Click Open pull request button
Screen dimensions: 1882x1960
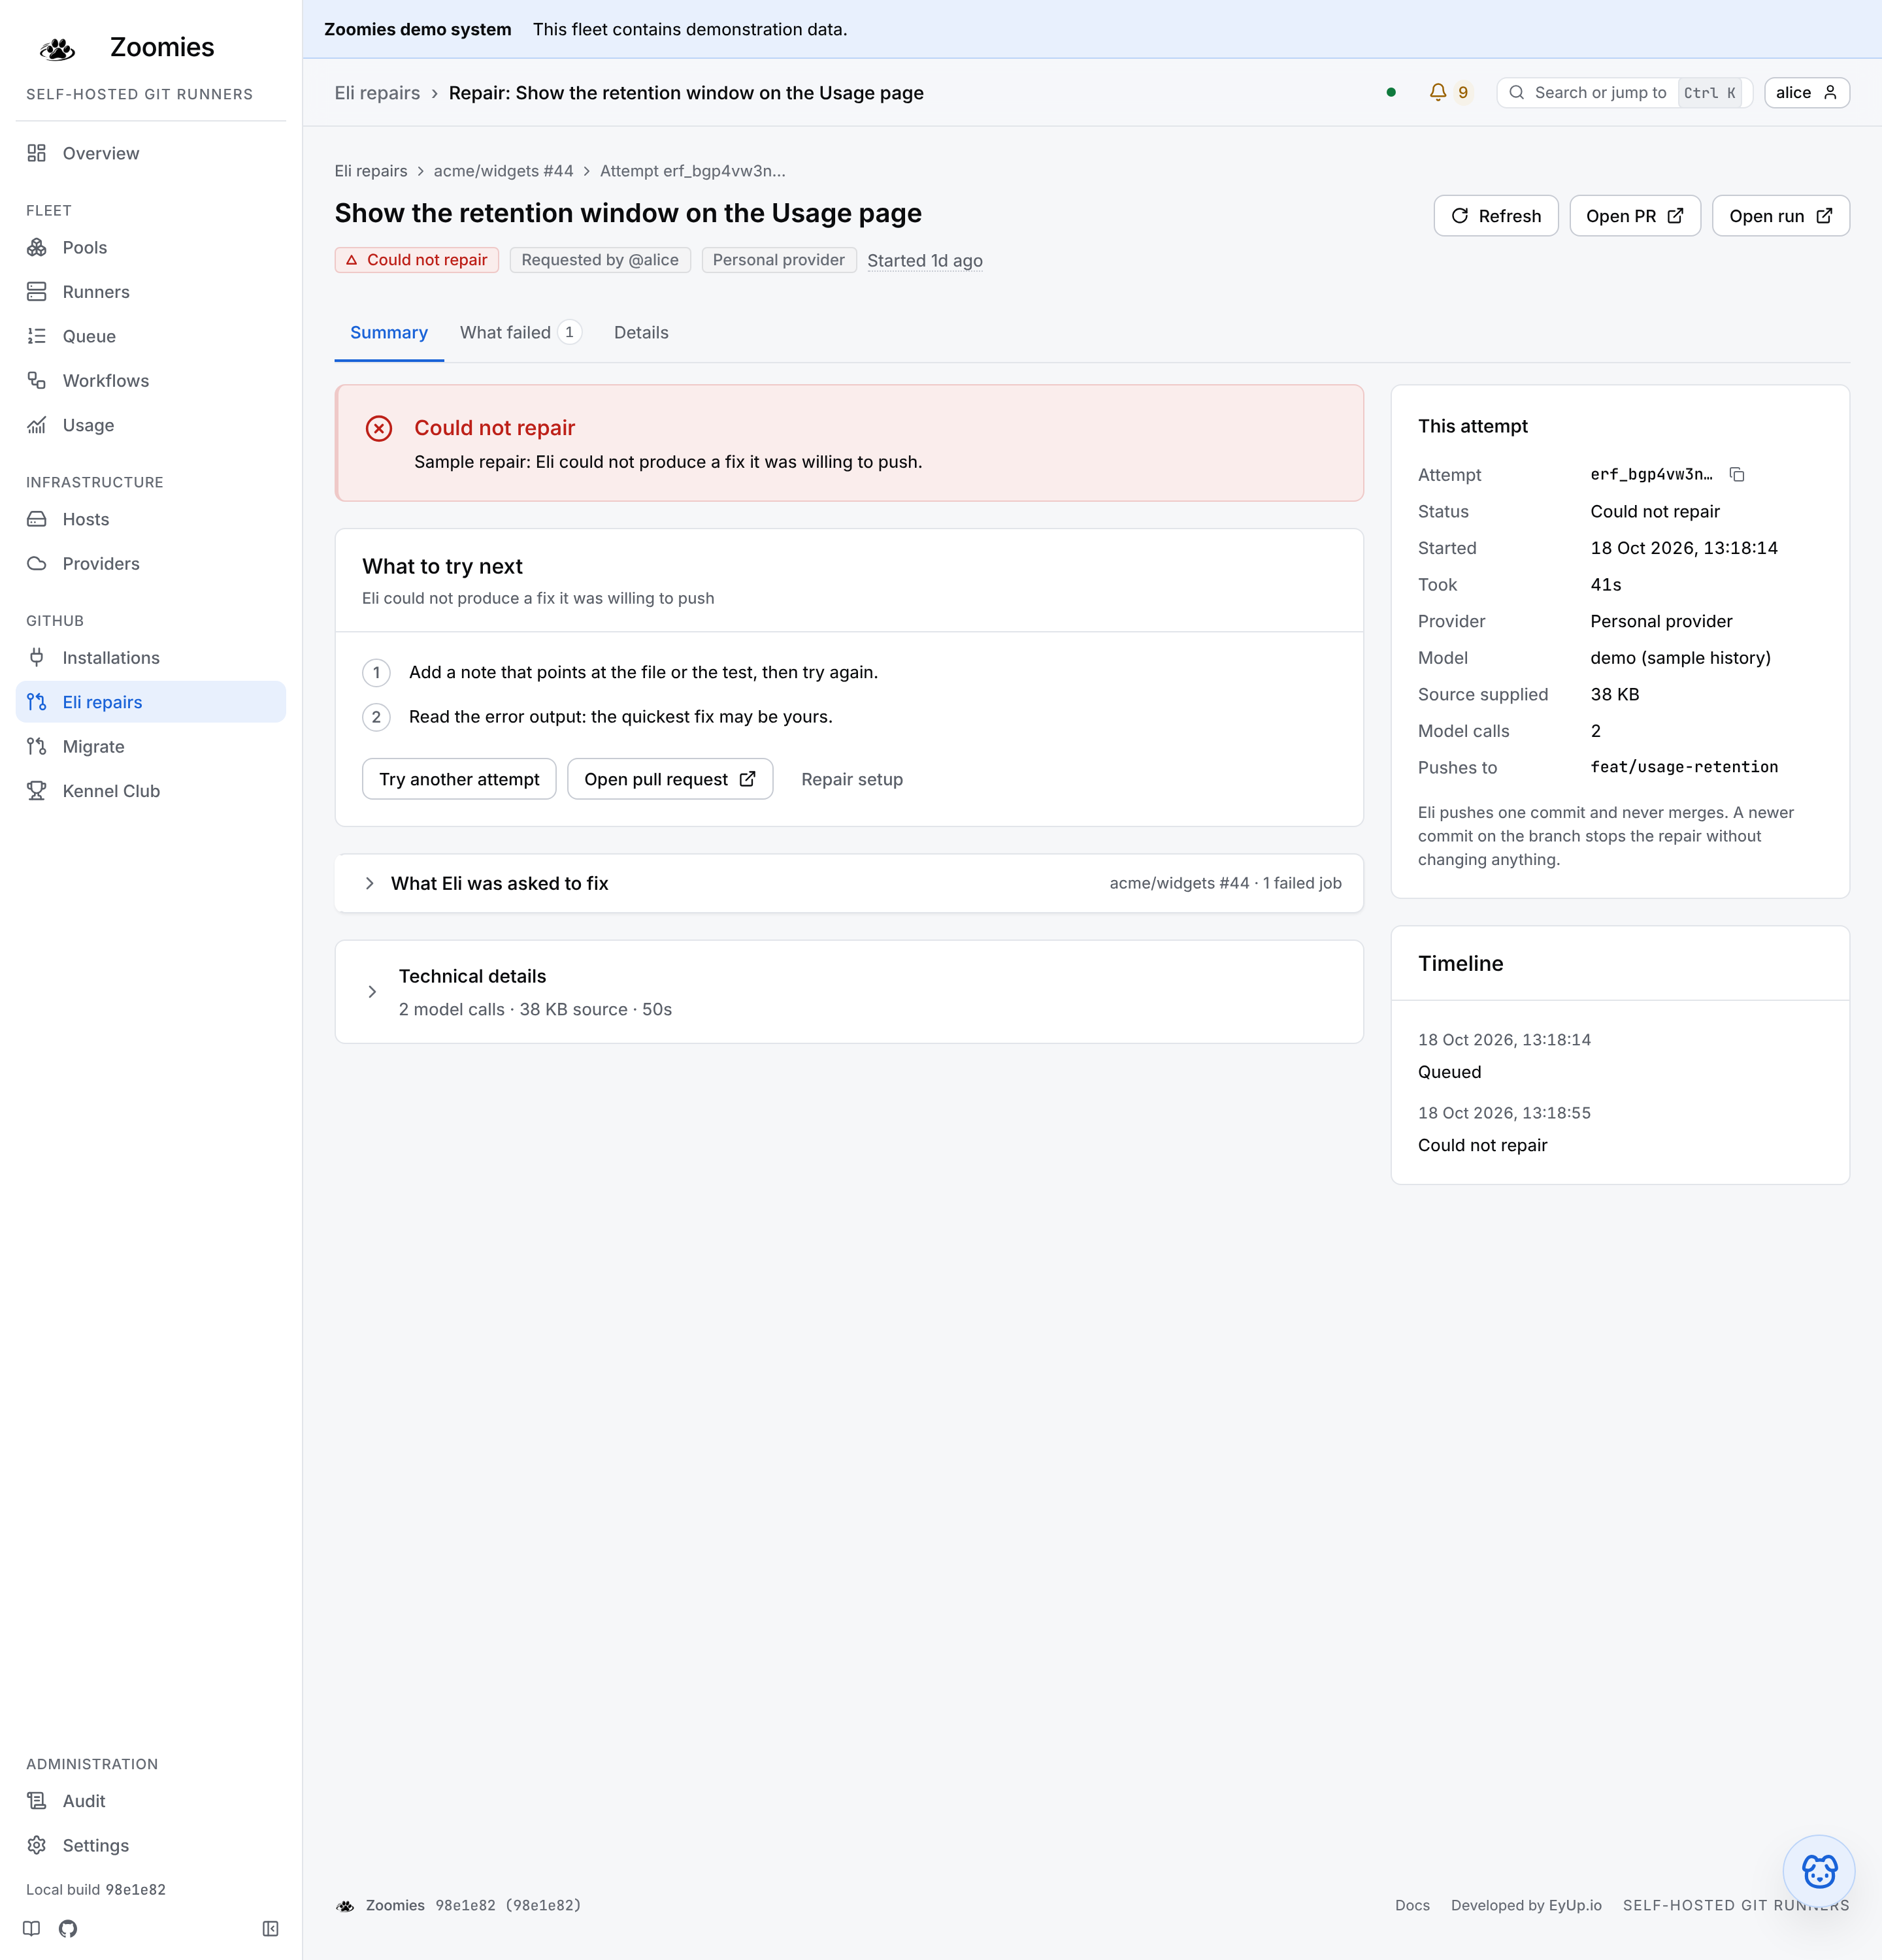pos(670,779)
